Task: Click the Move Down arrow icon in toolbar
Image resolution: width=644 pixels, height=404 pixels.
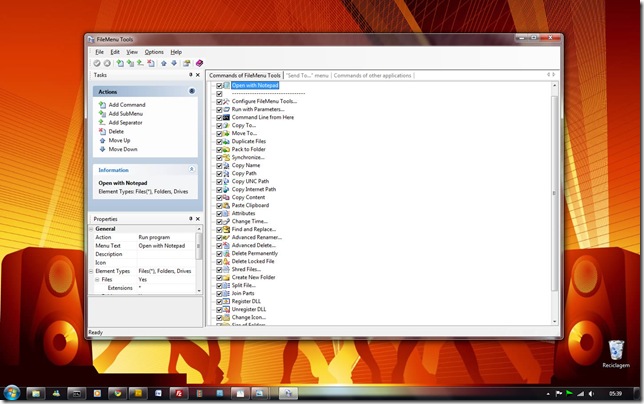Action: click(174, 63)
